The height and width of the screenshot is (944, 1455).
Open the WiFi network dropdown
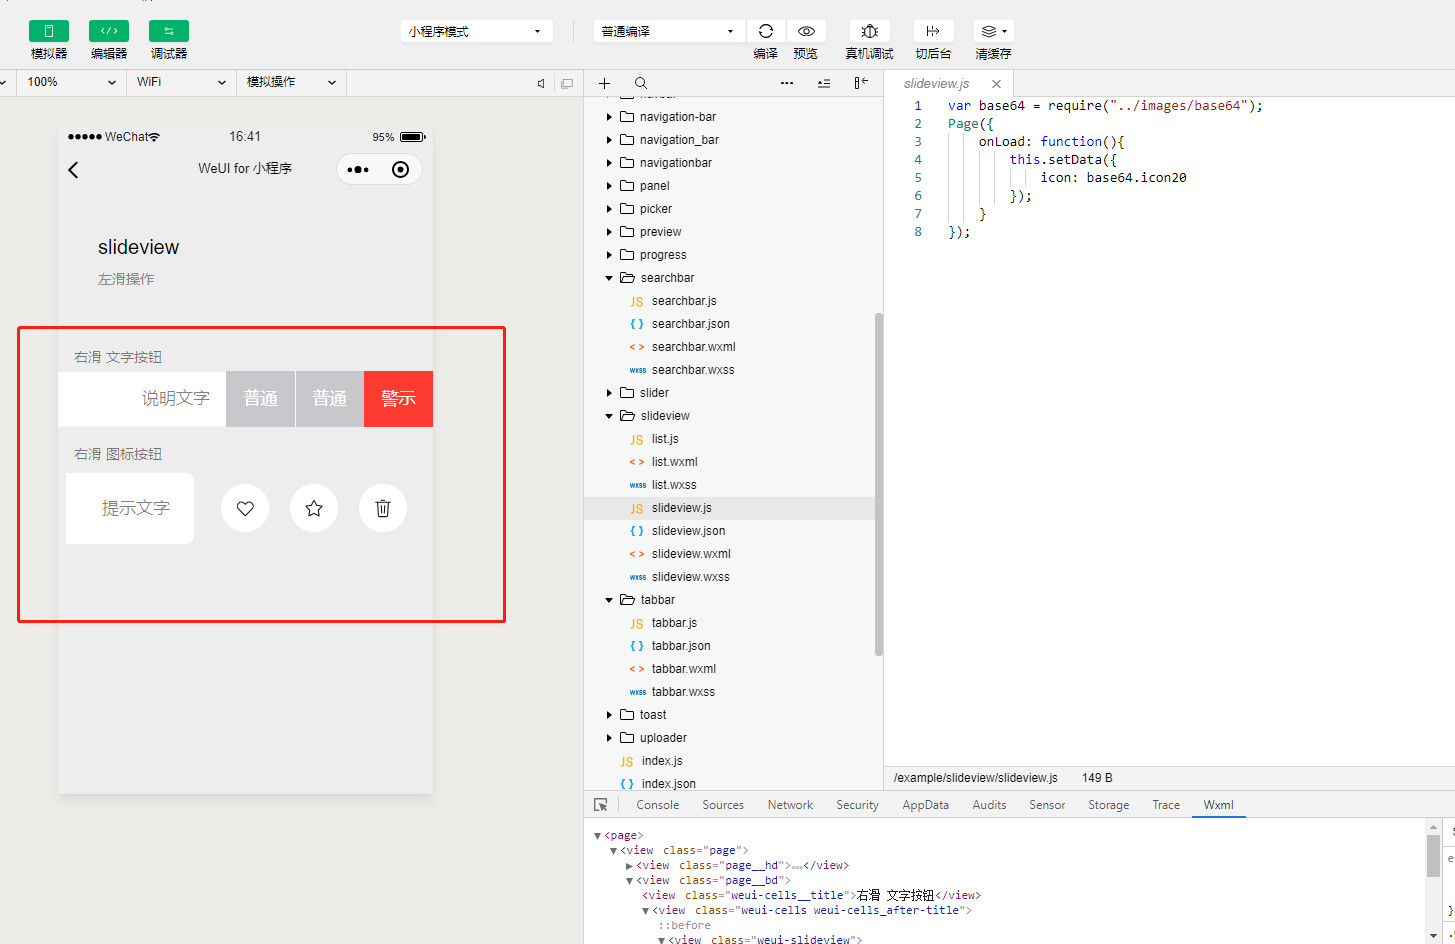click(x=181, y=82)
